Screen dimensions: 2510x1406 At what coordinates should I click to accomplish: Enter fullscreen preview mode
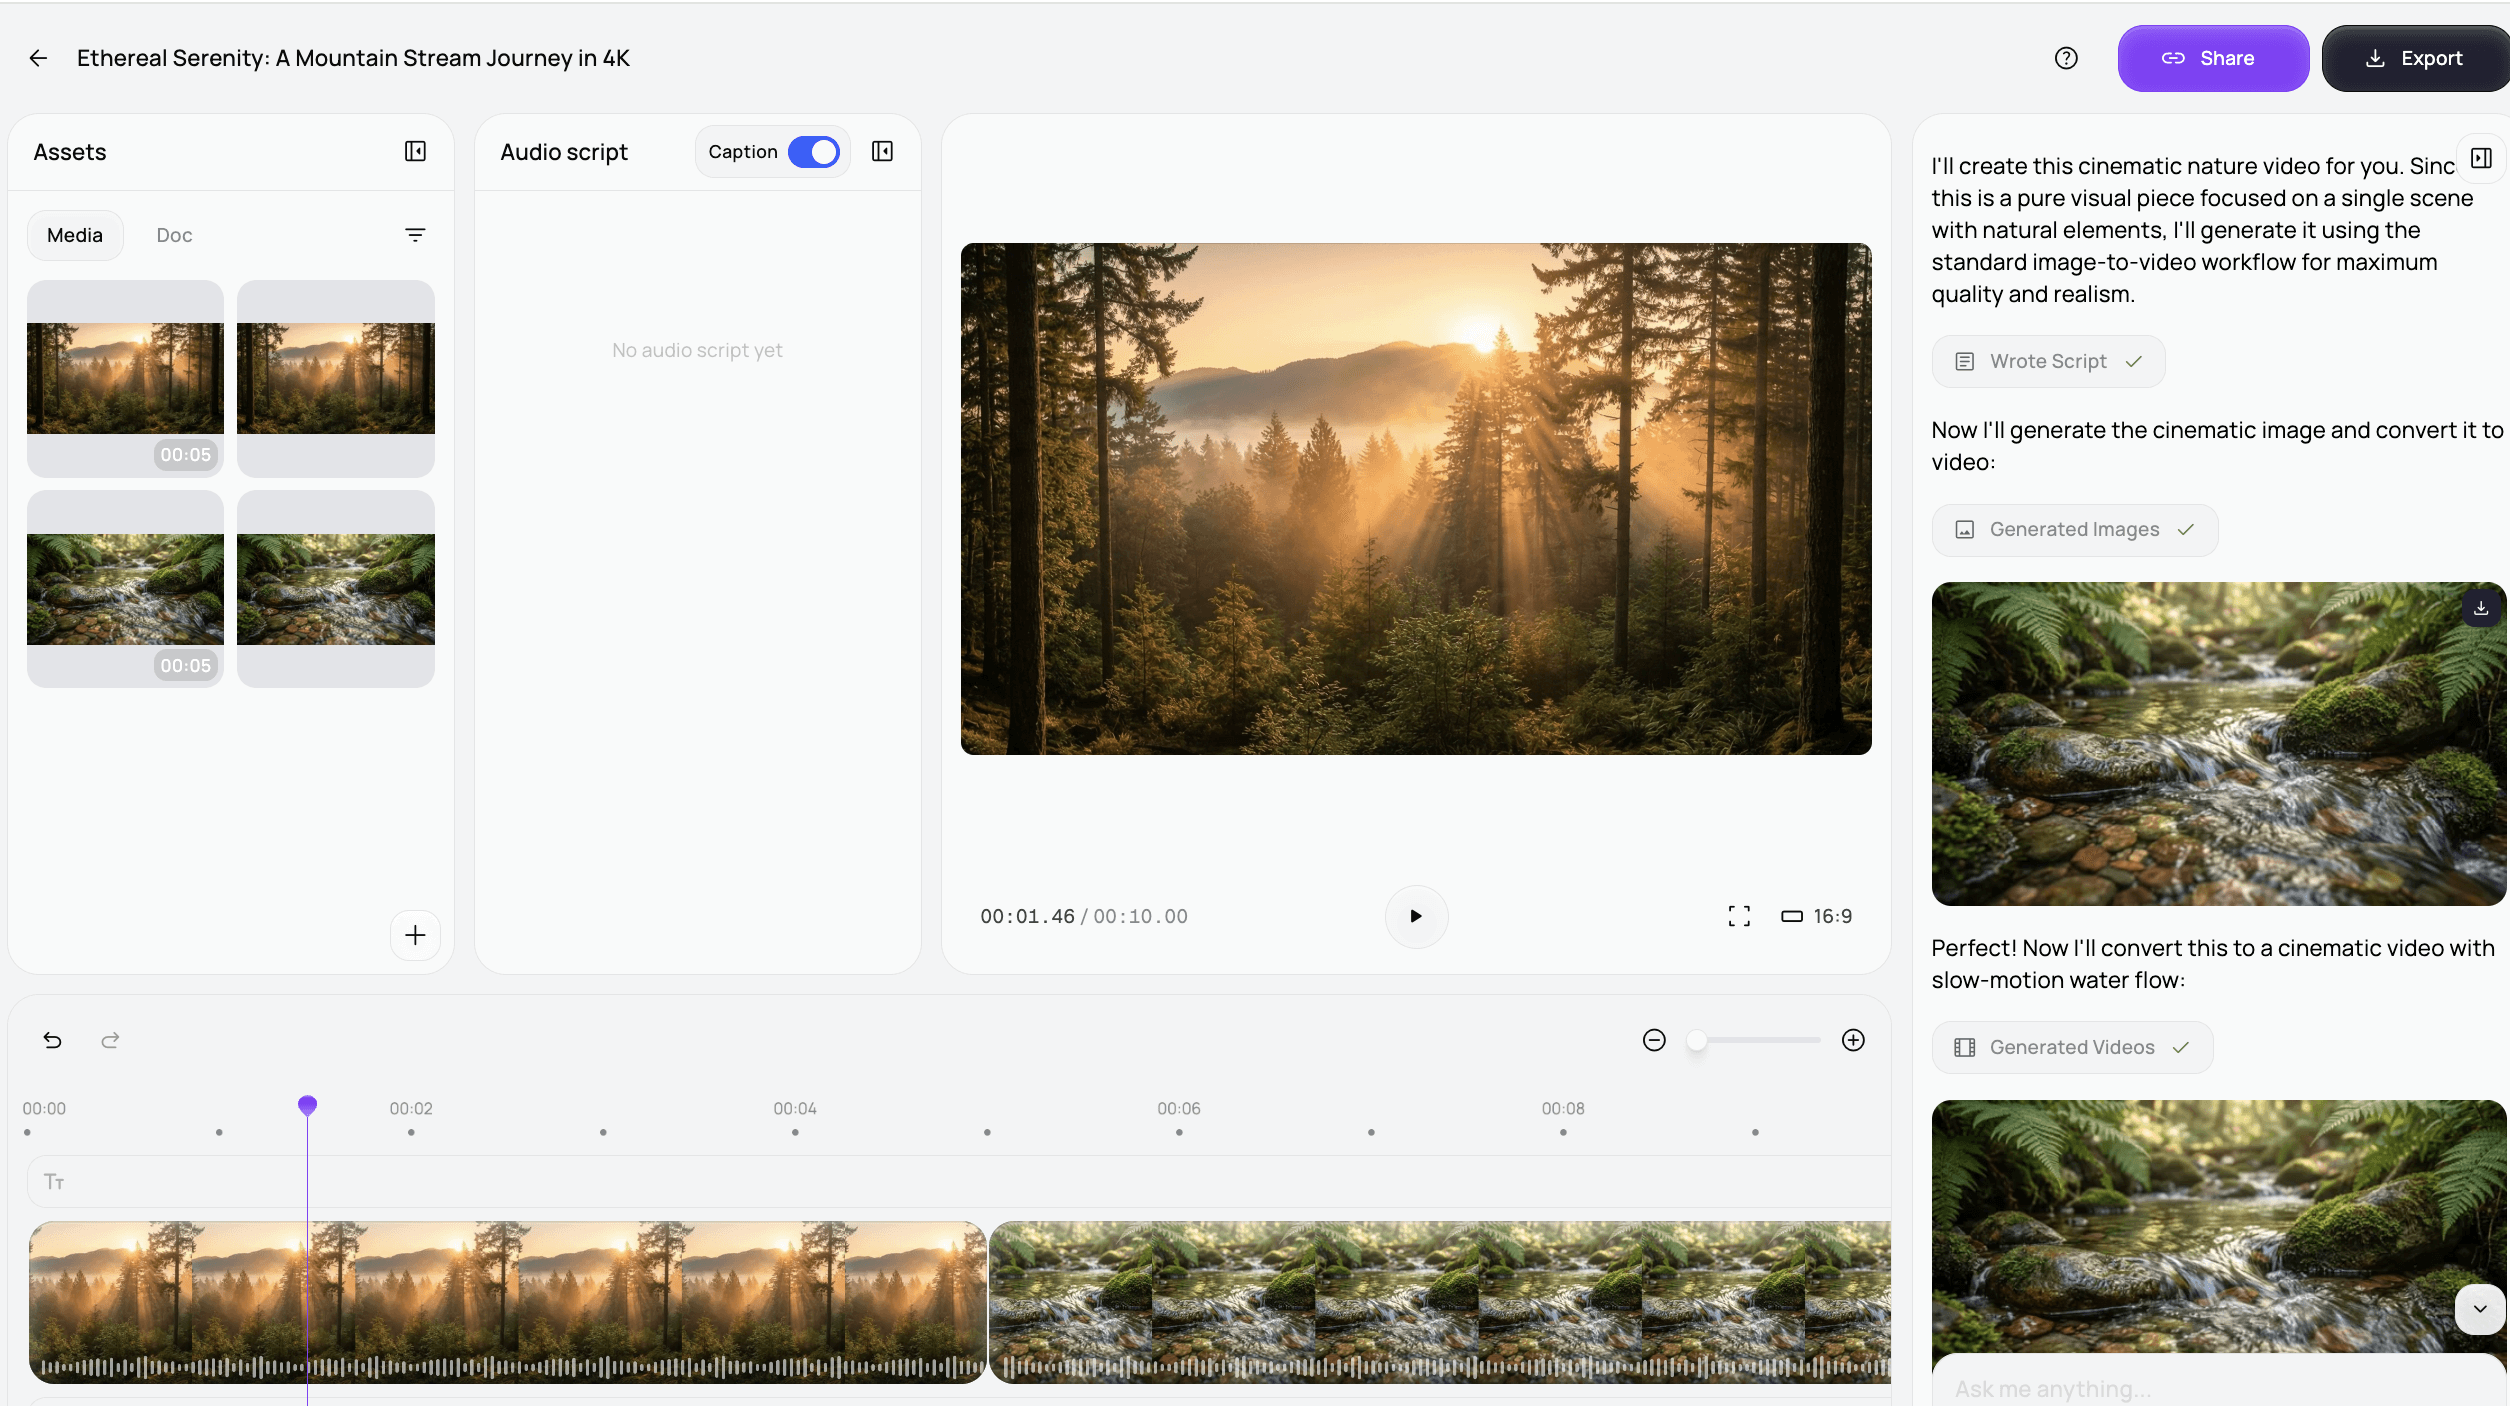1739,916
